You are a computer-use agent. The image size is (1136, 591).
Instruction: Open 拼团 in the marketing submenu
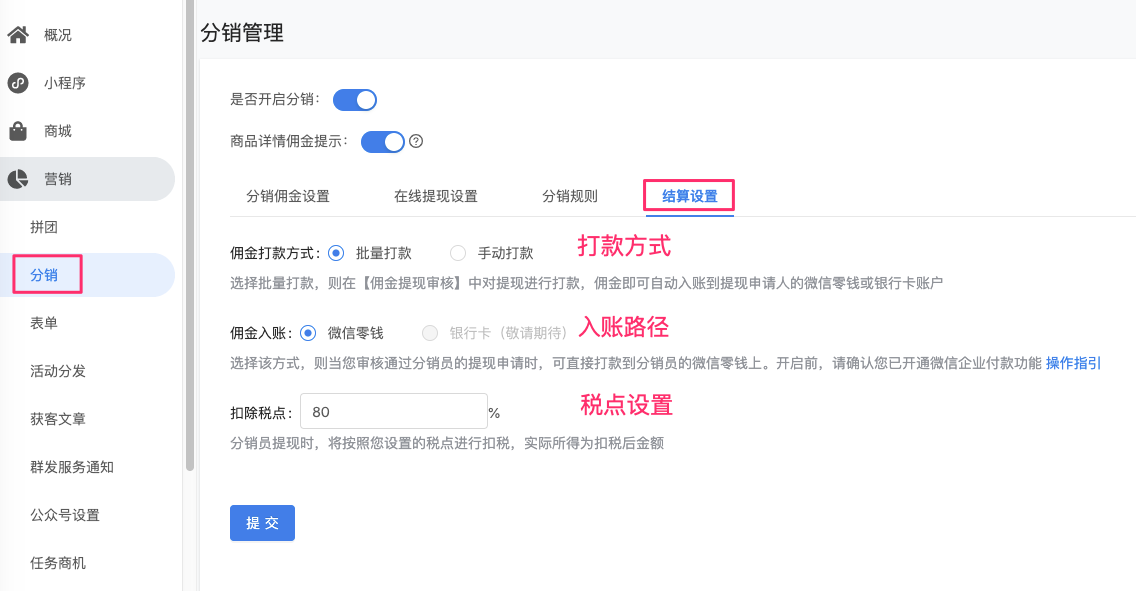(44, 227)
